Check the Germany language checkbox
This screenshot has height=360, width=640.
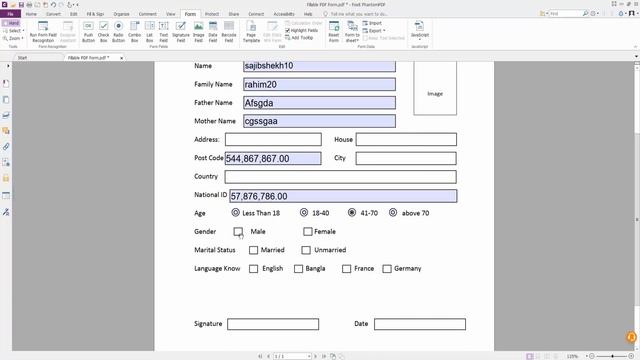coord(387,269)
